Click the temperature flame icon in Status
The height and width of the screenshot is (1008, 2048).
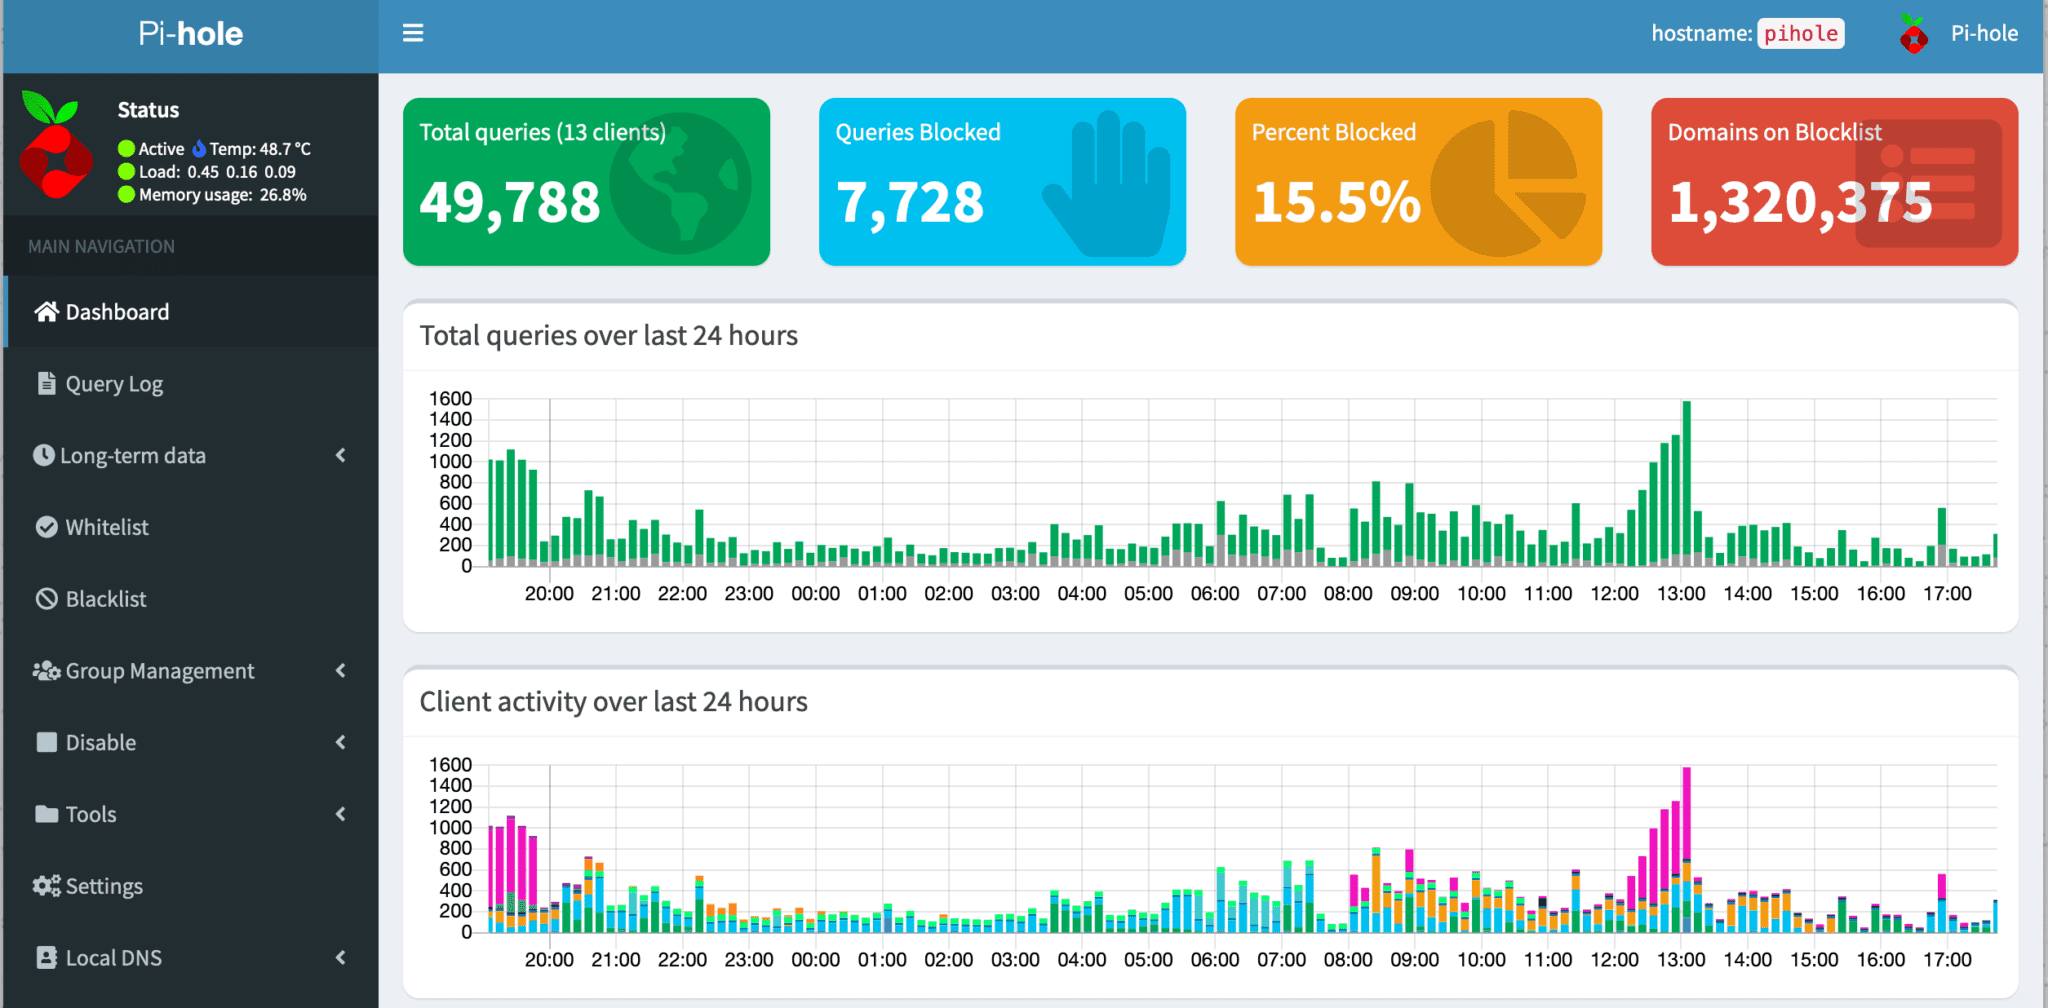click(x=199, y=147)
